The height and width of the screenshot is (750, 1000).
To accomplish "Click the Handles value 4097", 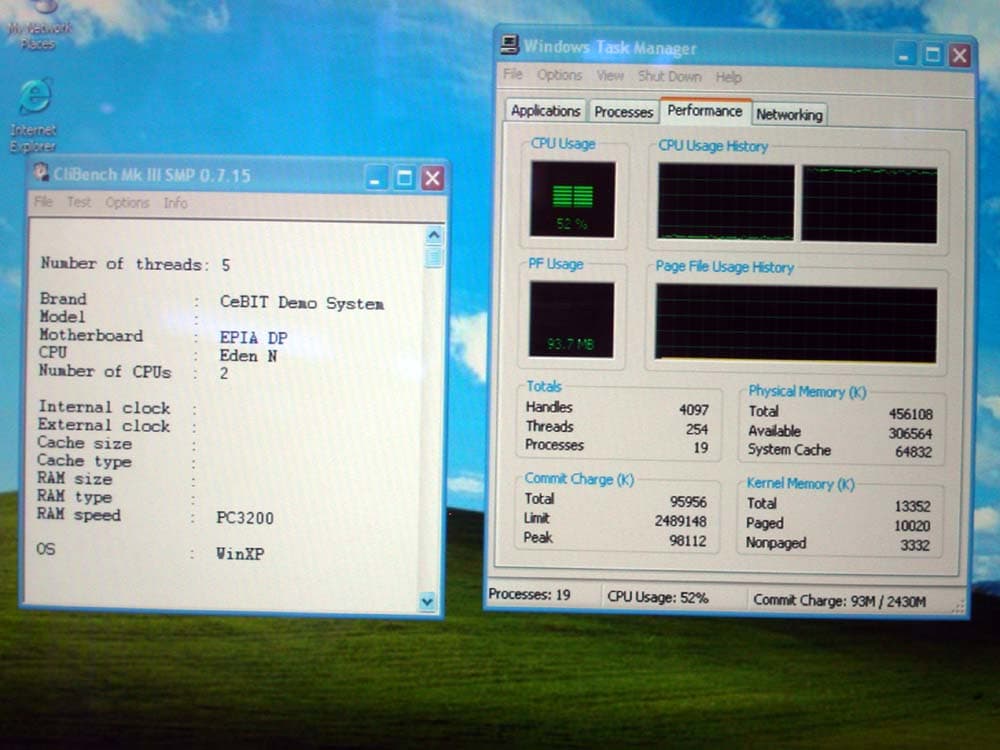I will click(693, 409).
